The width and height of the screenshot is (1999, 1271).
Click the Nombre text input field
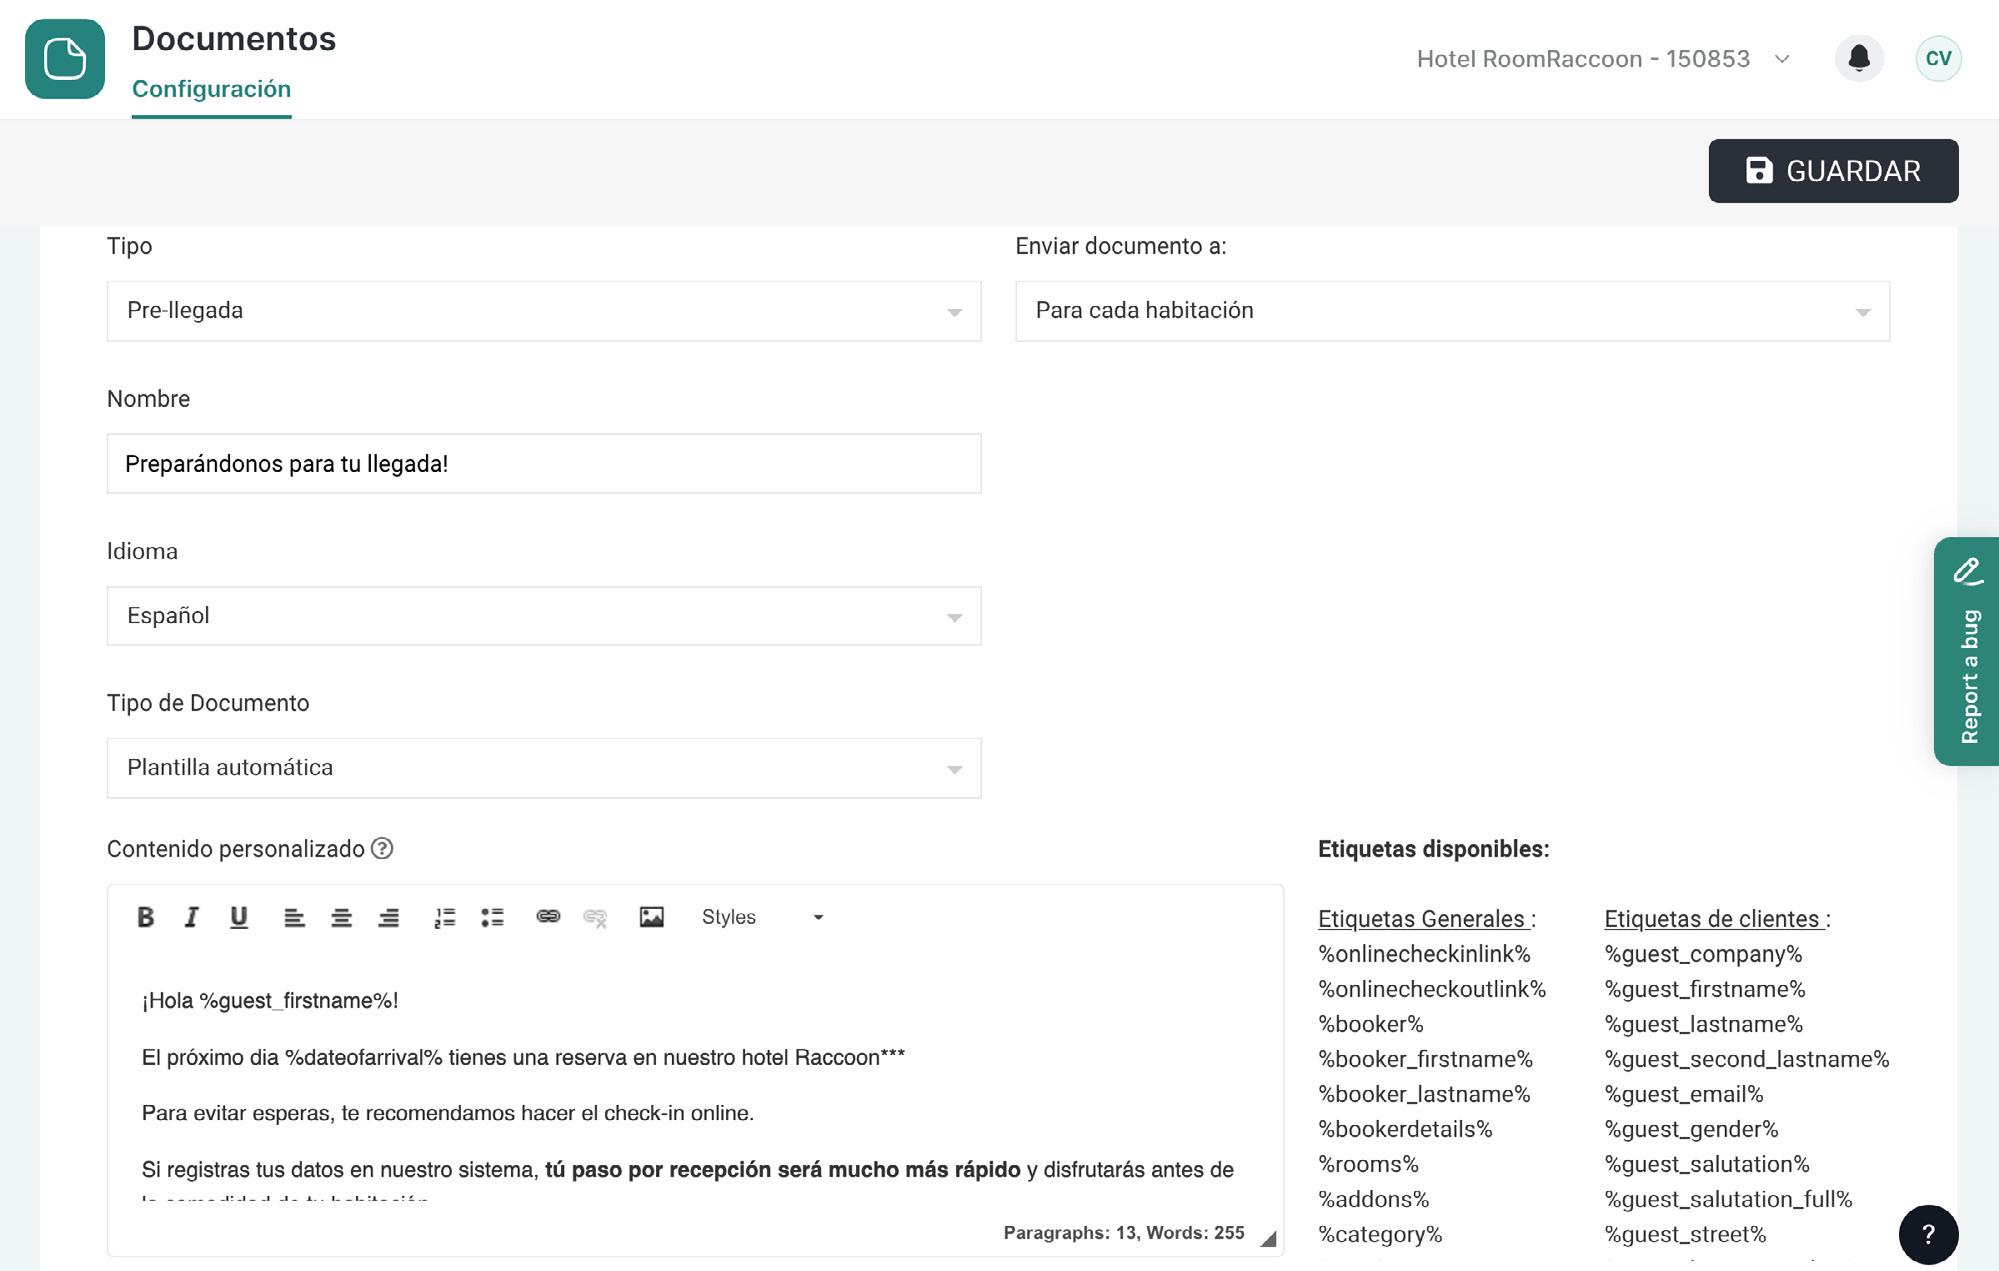click(543, 464)
